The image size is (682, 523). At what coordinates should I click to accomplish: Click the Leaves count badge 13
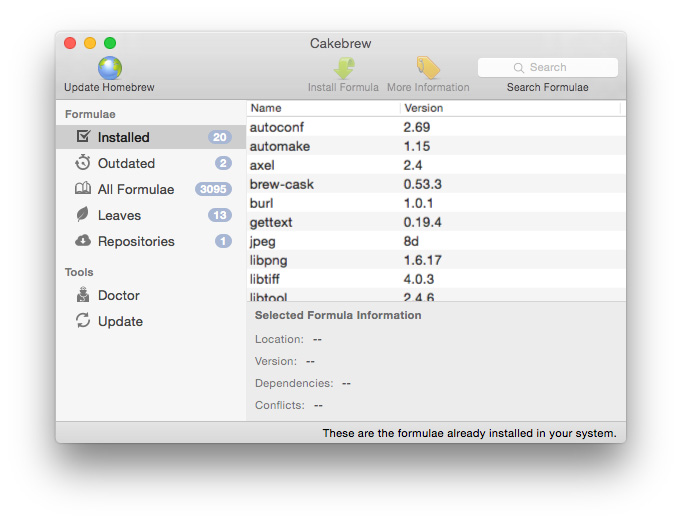pyautogui.click(x=220, y=215)
